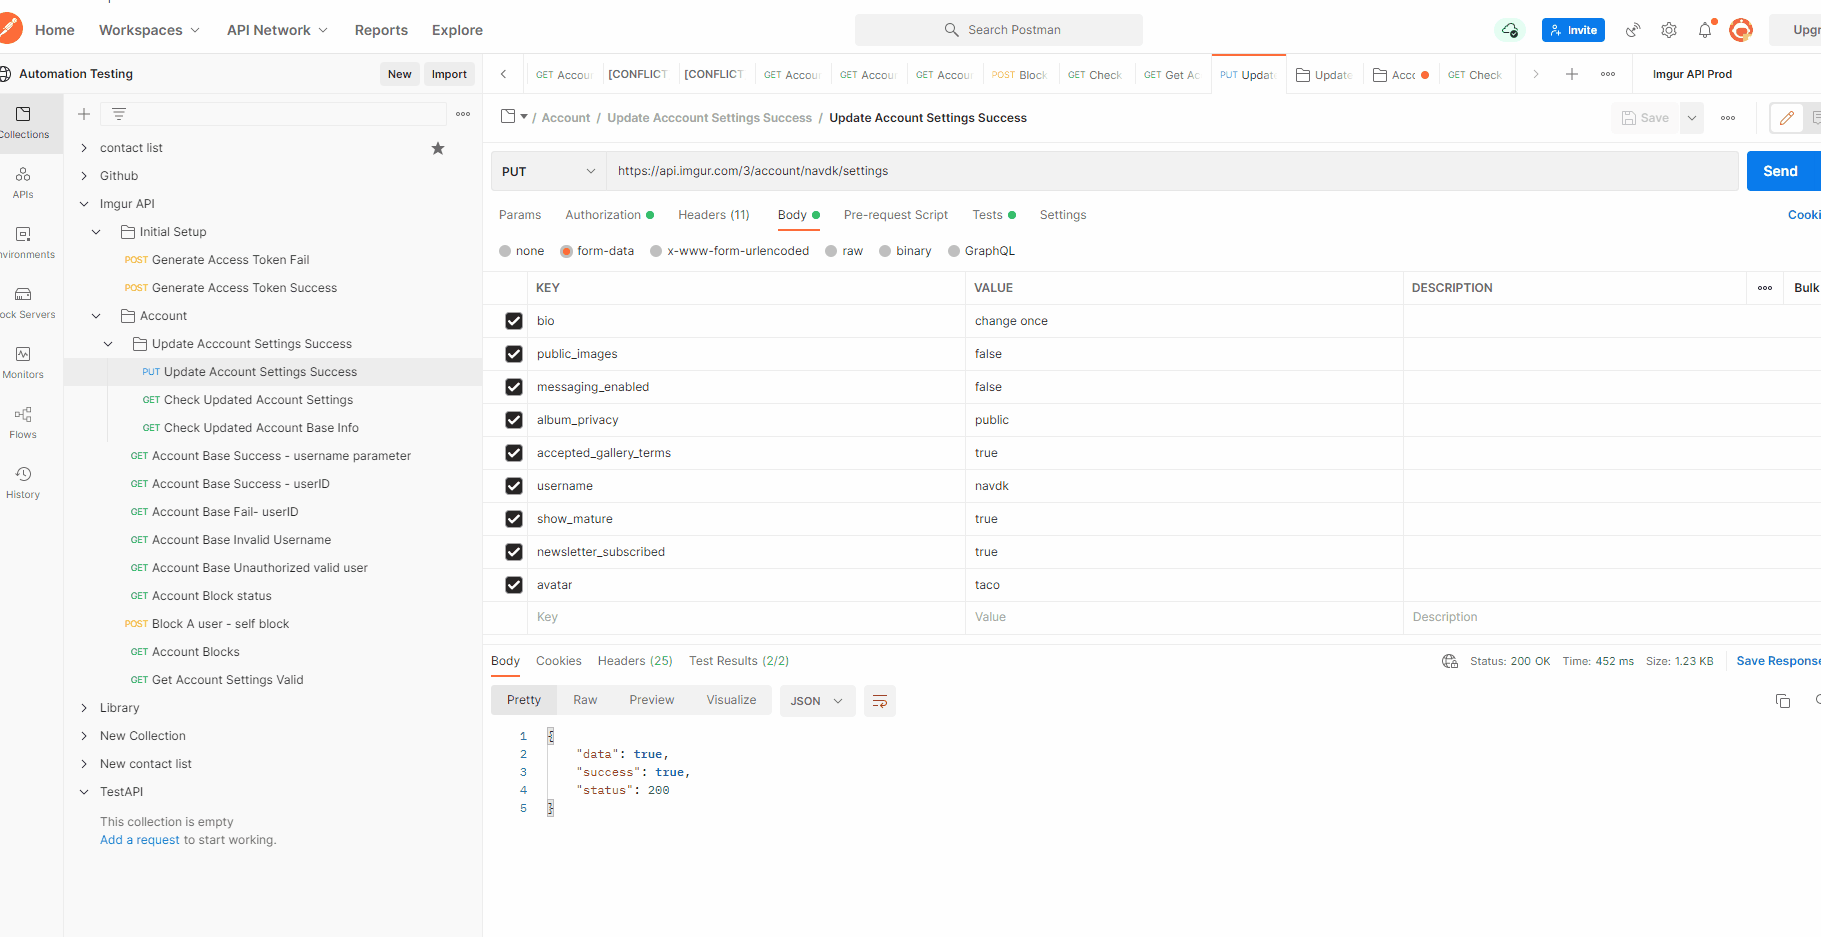Open the tab options ellipsis menu

click(1608, 74)
